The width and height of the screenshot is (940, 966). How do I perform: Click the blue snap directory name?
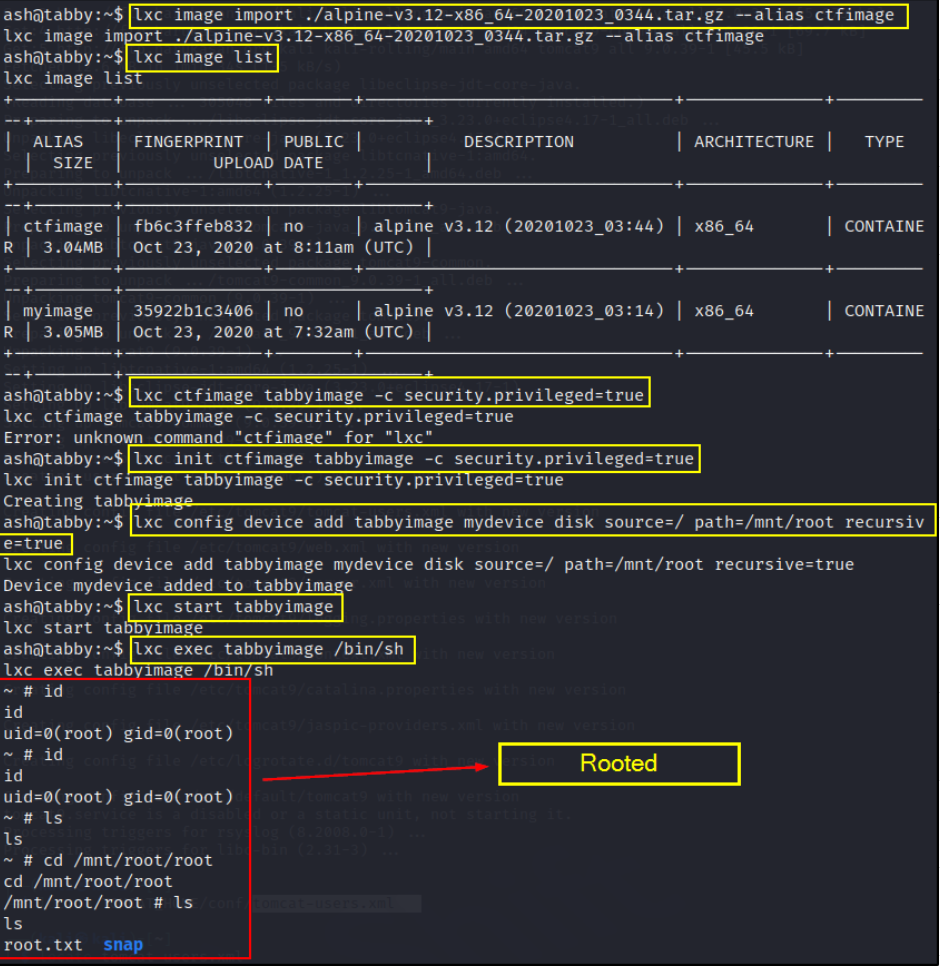123,944
